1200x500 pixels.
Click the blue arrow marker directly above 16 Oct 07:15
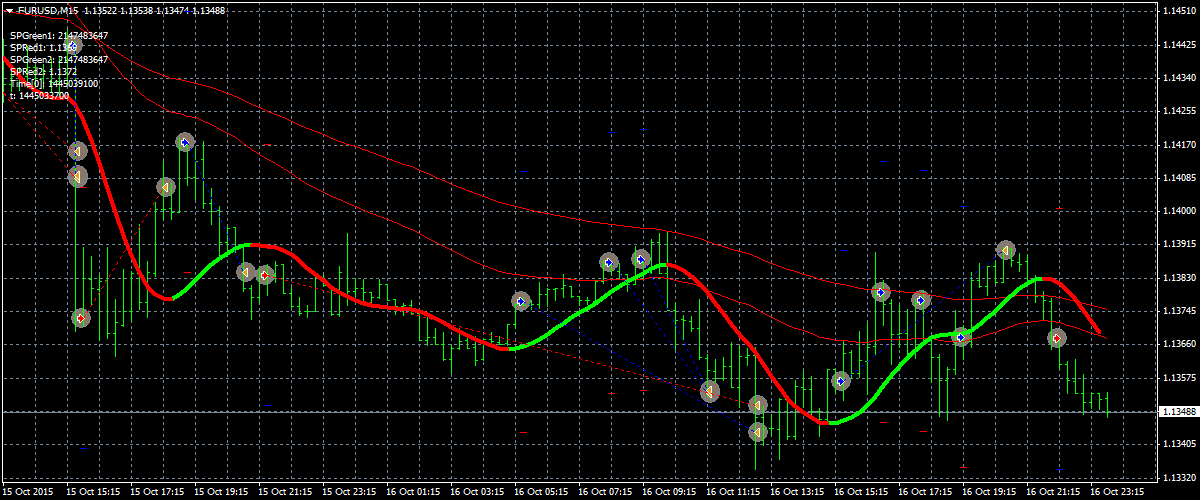coord(609,262)
